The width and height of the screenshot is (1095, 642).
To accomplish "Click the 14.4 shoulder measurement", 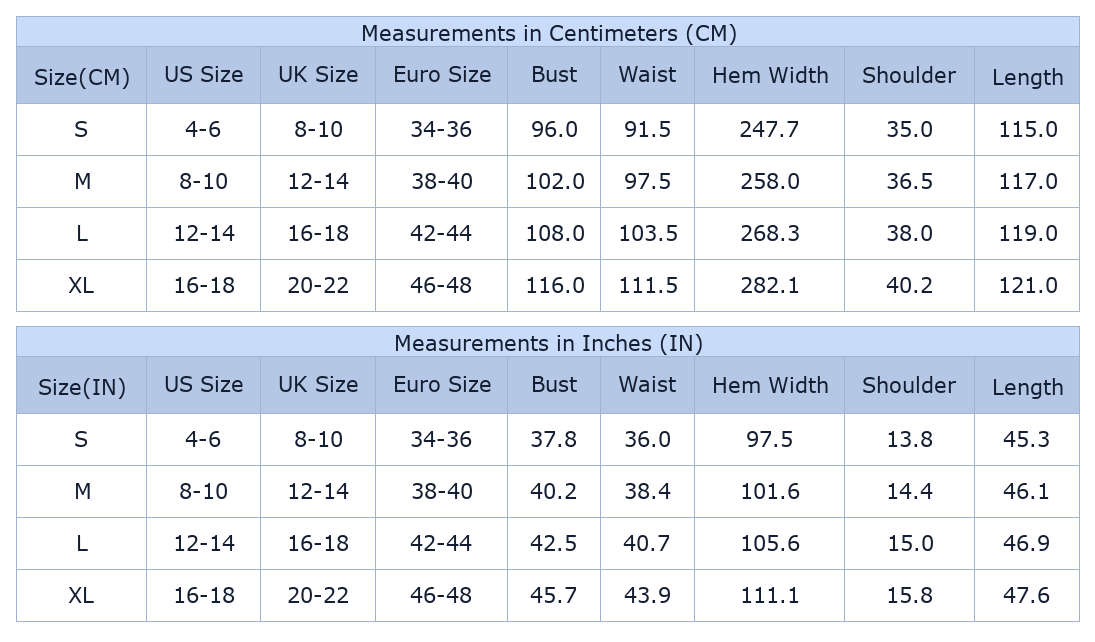I will point(909,491).
